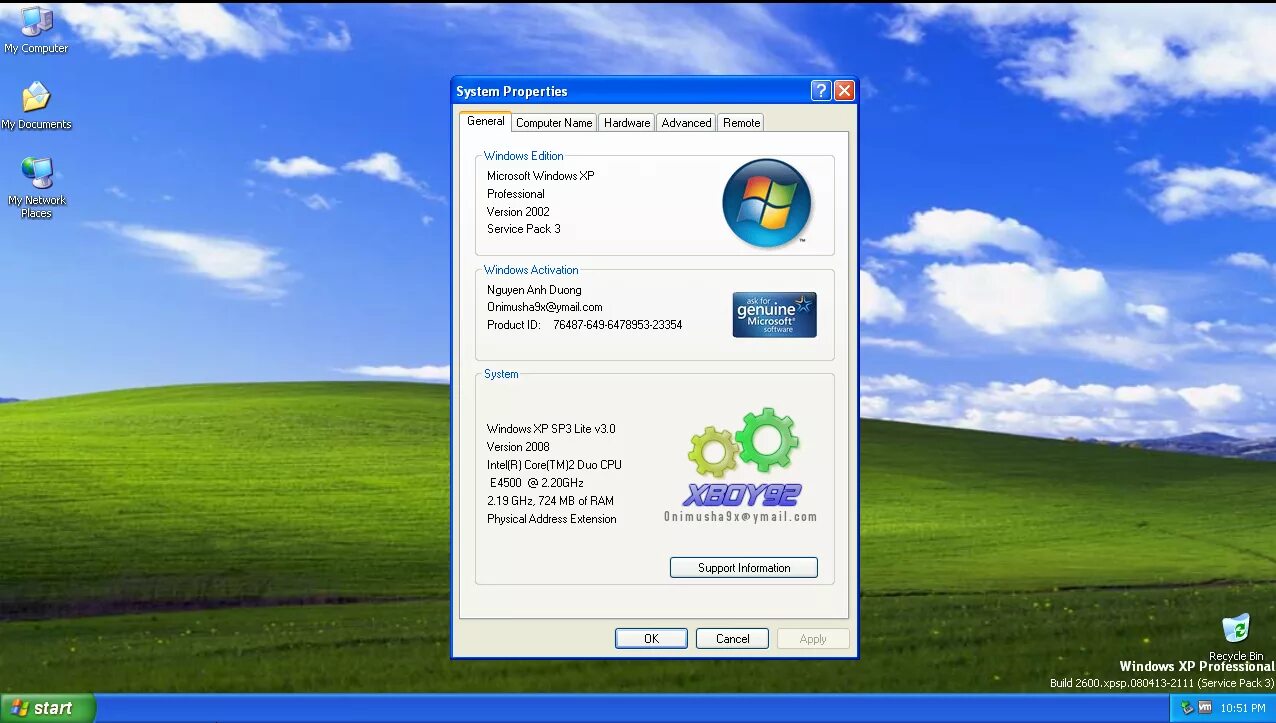Click the E4500 @ 2.20GHz text
Image resolution: width=1276 pixels, height=723 pixels.
pos(538,483)
